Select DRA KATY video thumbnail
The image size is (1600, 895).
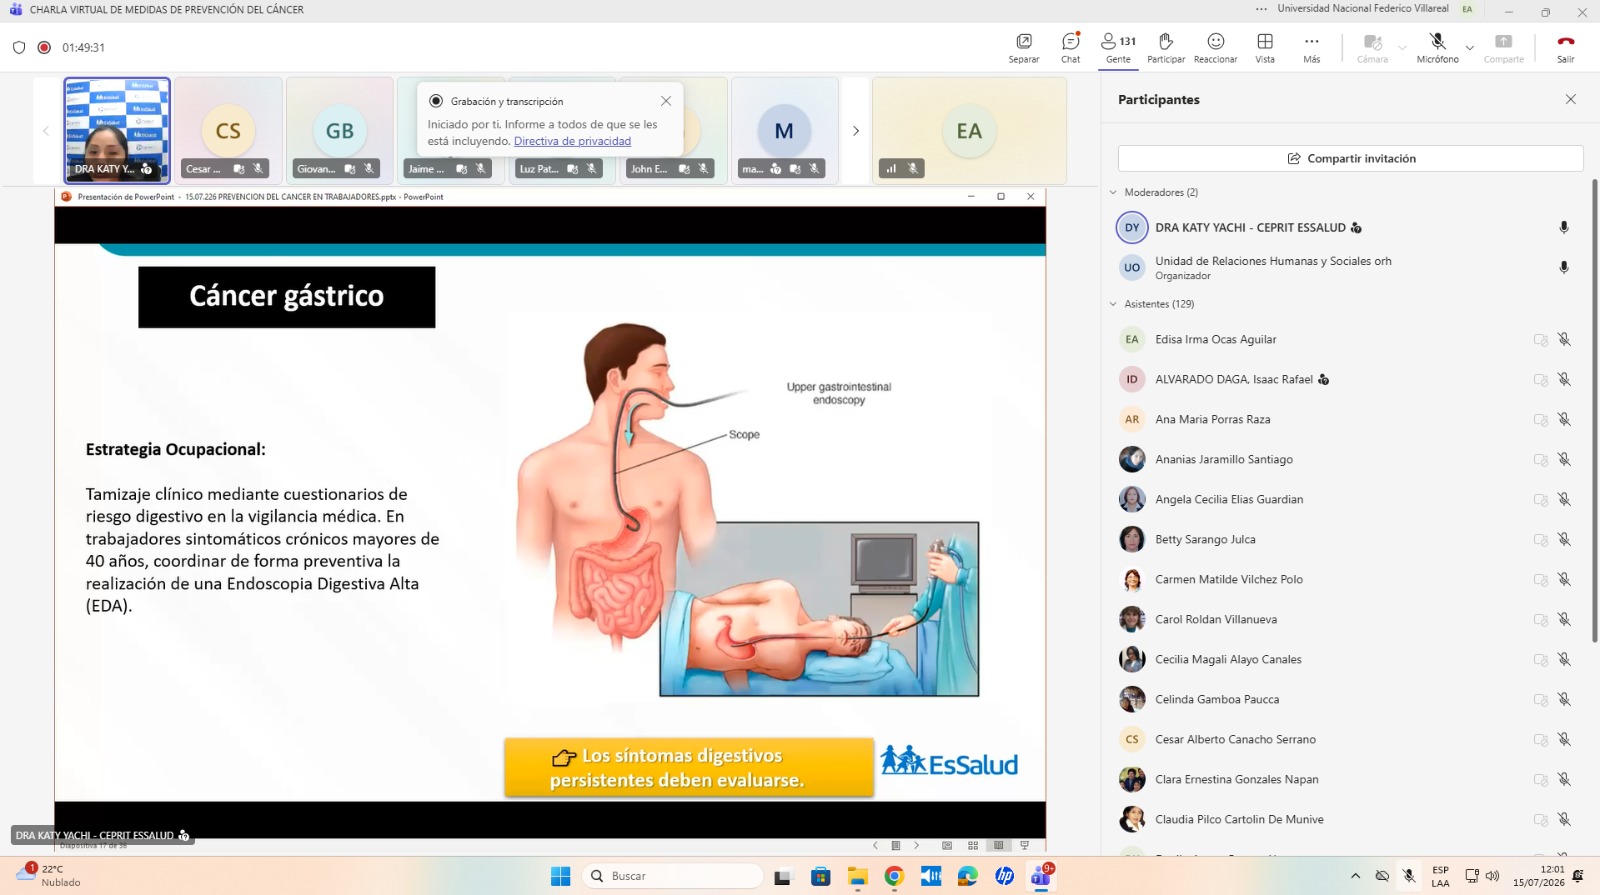click(117, 130)
